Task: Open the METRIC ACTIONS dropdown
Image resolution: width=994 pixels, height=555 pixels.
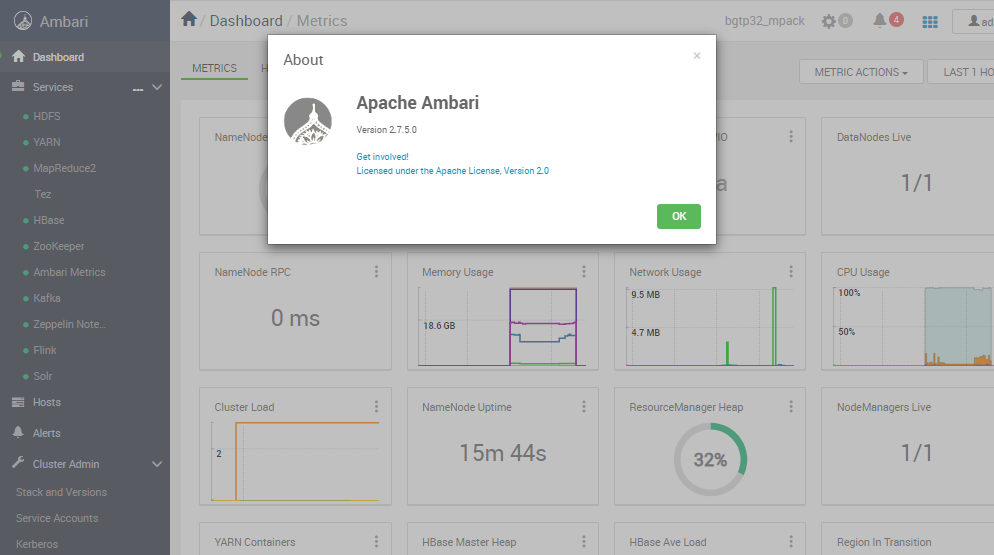Action: 861,72
